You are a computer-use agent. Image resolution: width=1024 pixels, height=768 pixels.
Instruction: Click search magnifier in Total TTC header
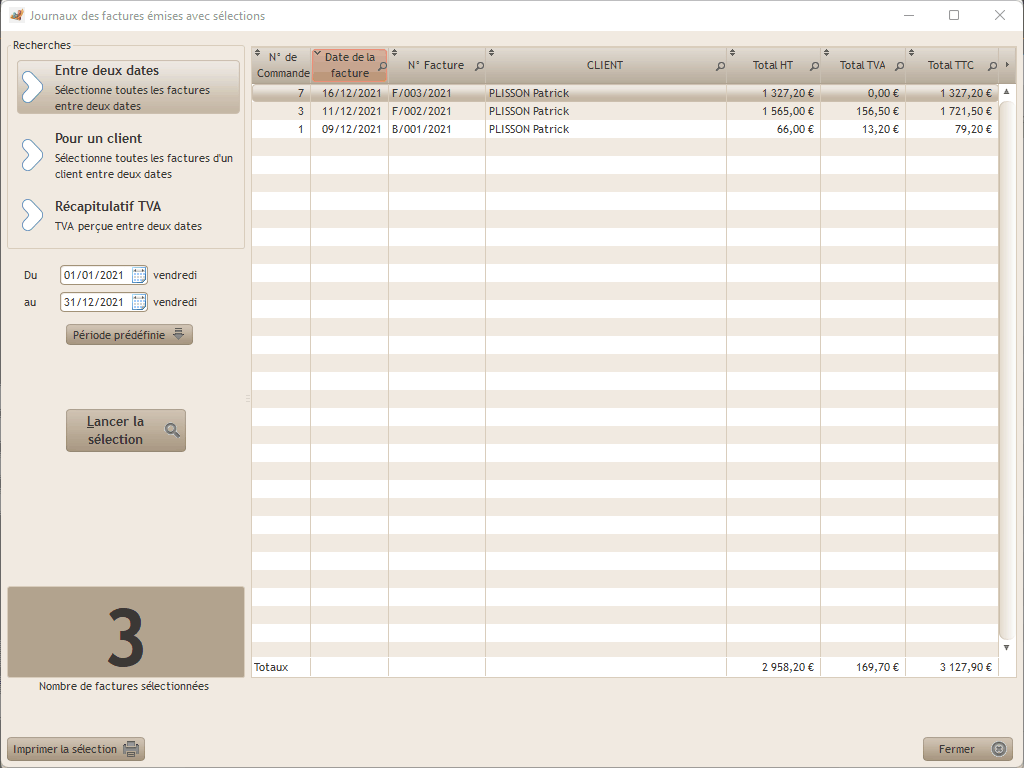click(x=993, y=66)
